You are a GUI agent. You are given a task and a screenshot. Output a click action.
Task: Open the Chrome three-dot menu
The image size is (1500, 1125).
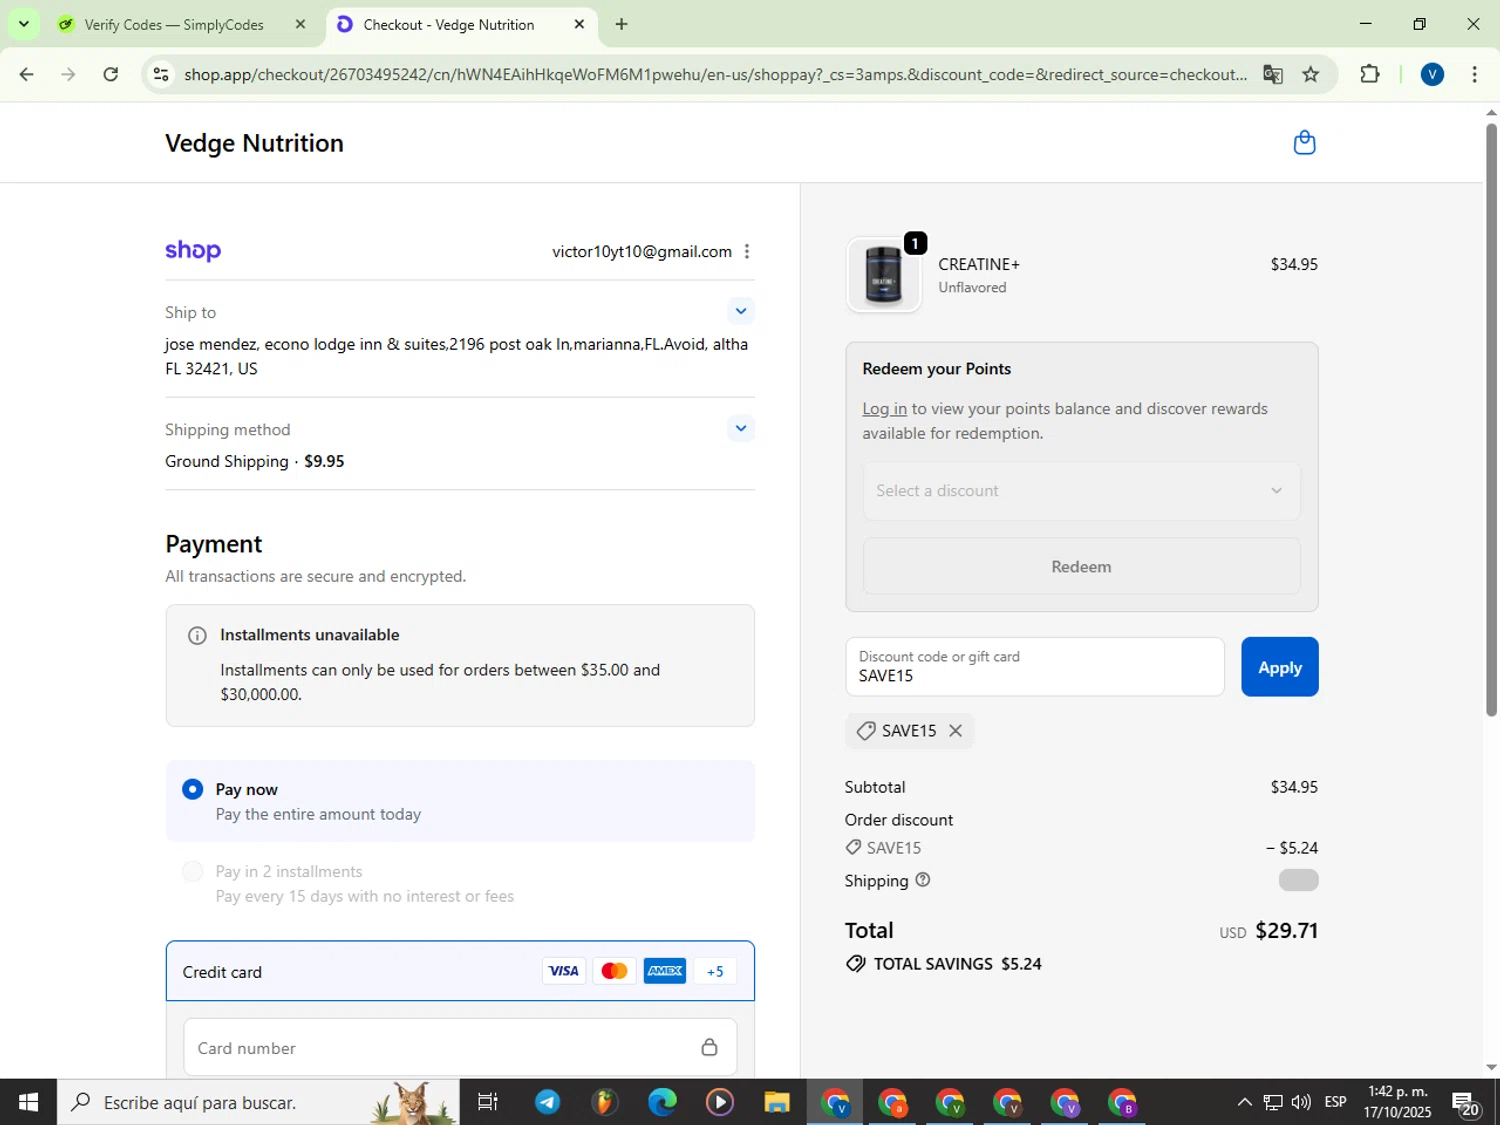(1474, 74)
